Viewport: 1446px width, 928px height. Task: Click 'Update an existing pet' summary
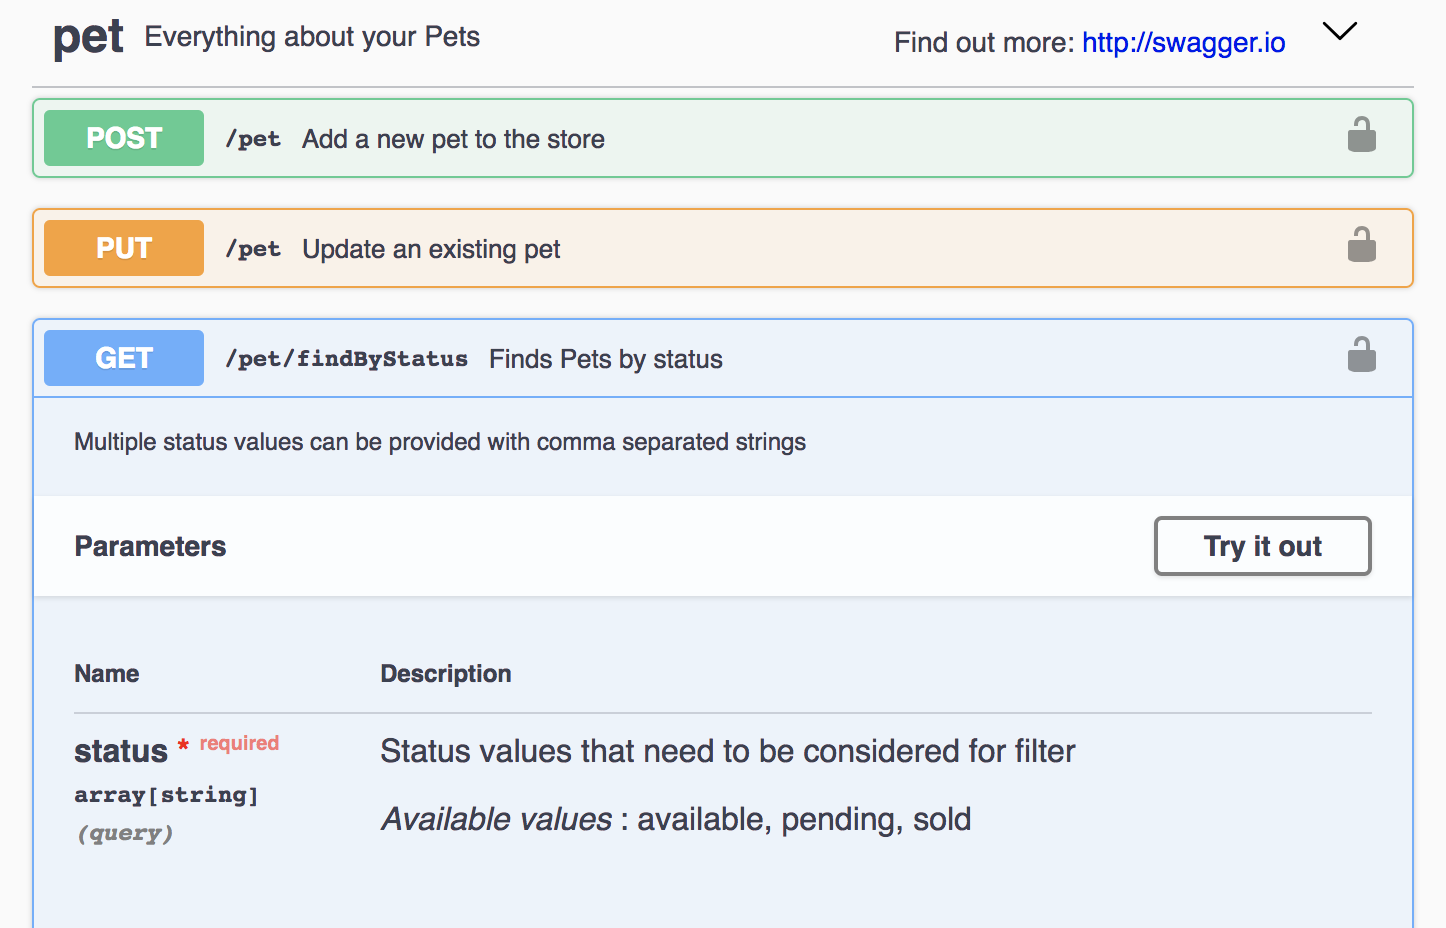(431, 249)
